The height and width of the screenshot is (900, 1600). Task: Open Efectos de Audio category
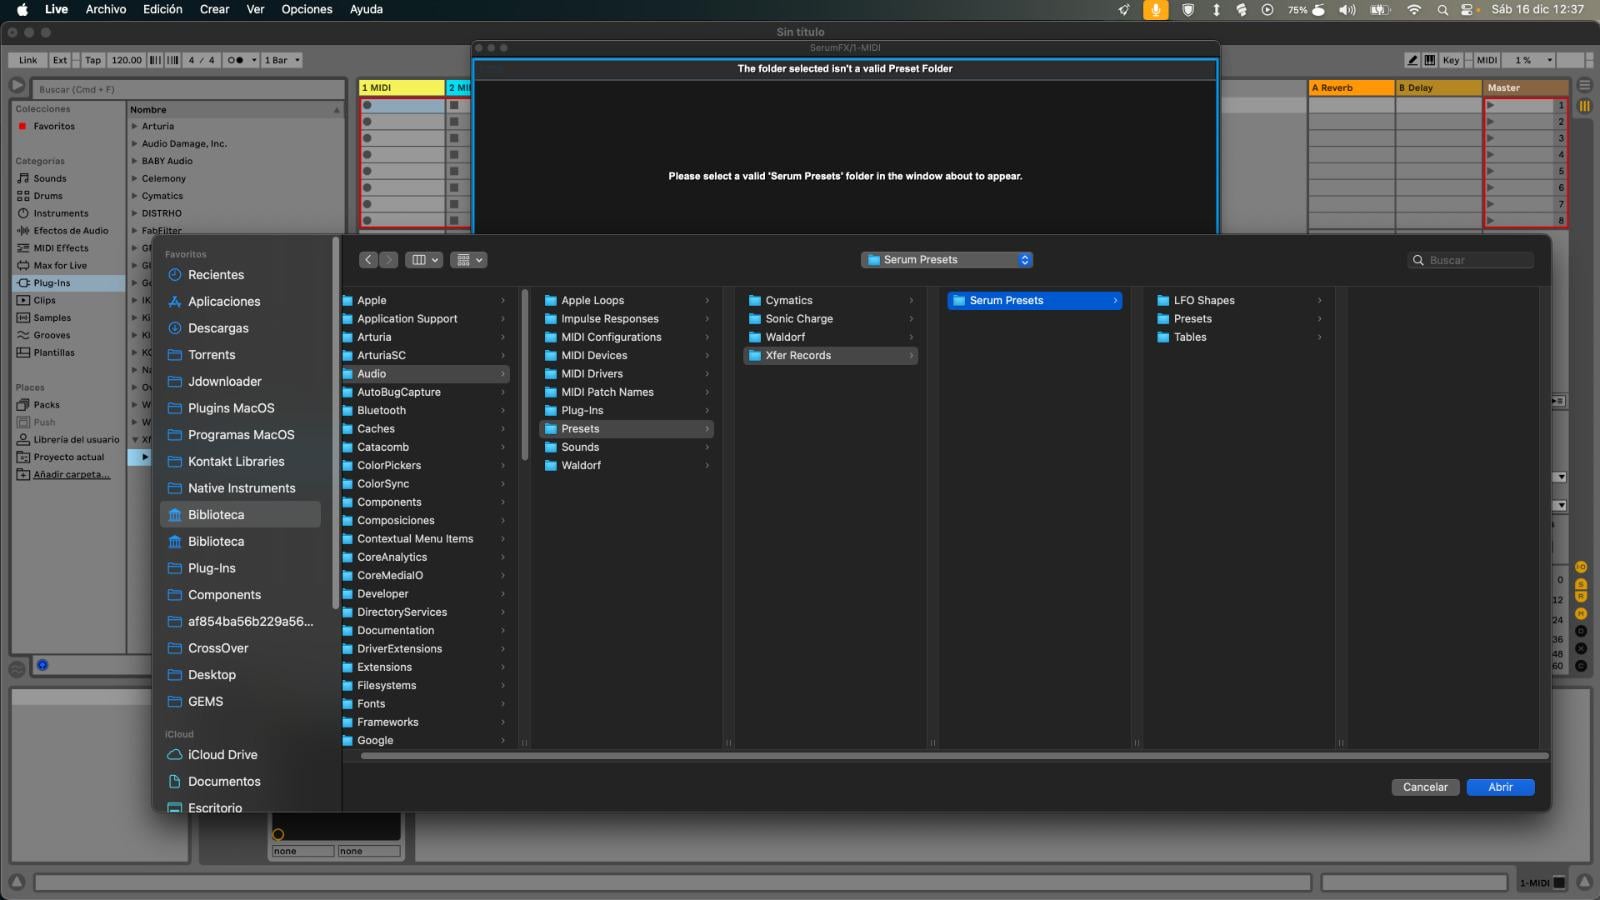tap(70, 231)
